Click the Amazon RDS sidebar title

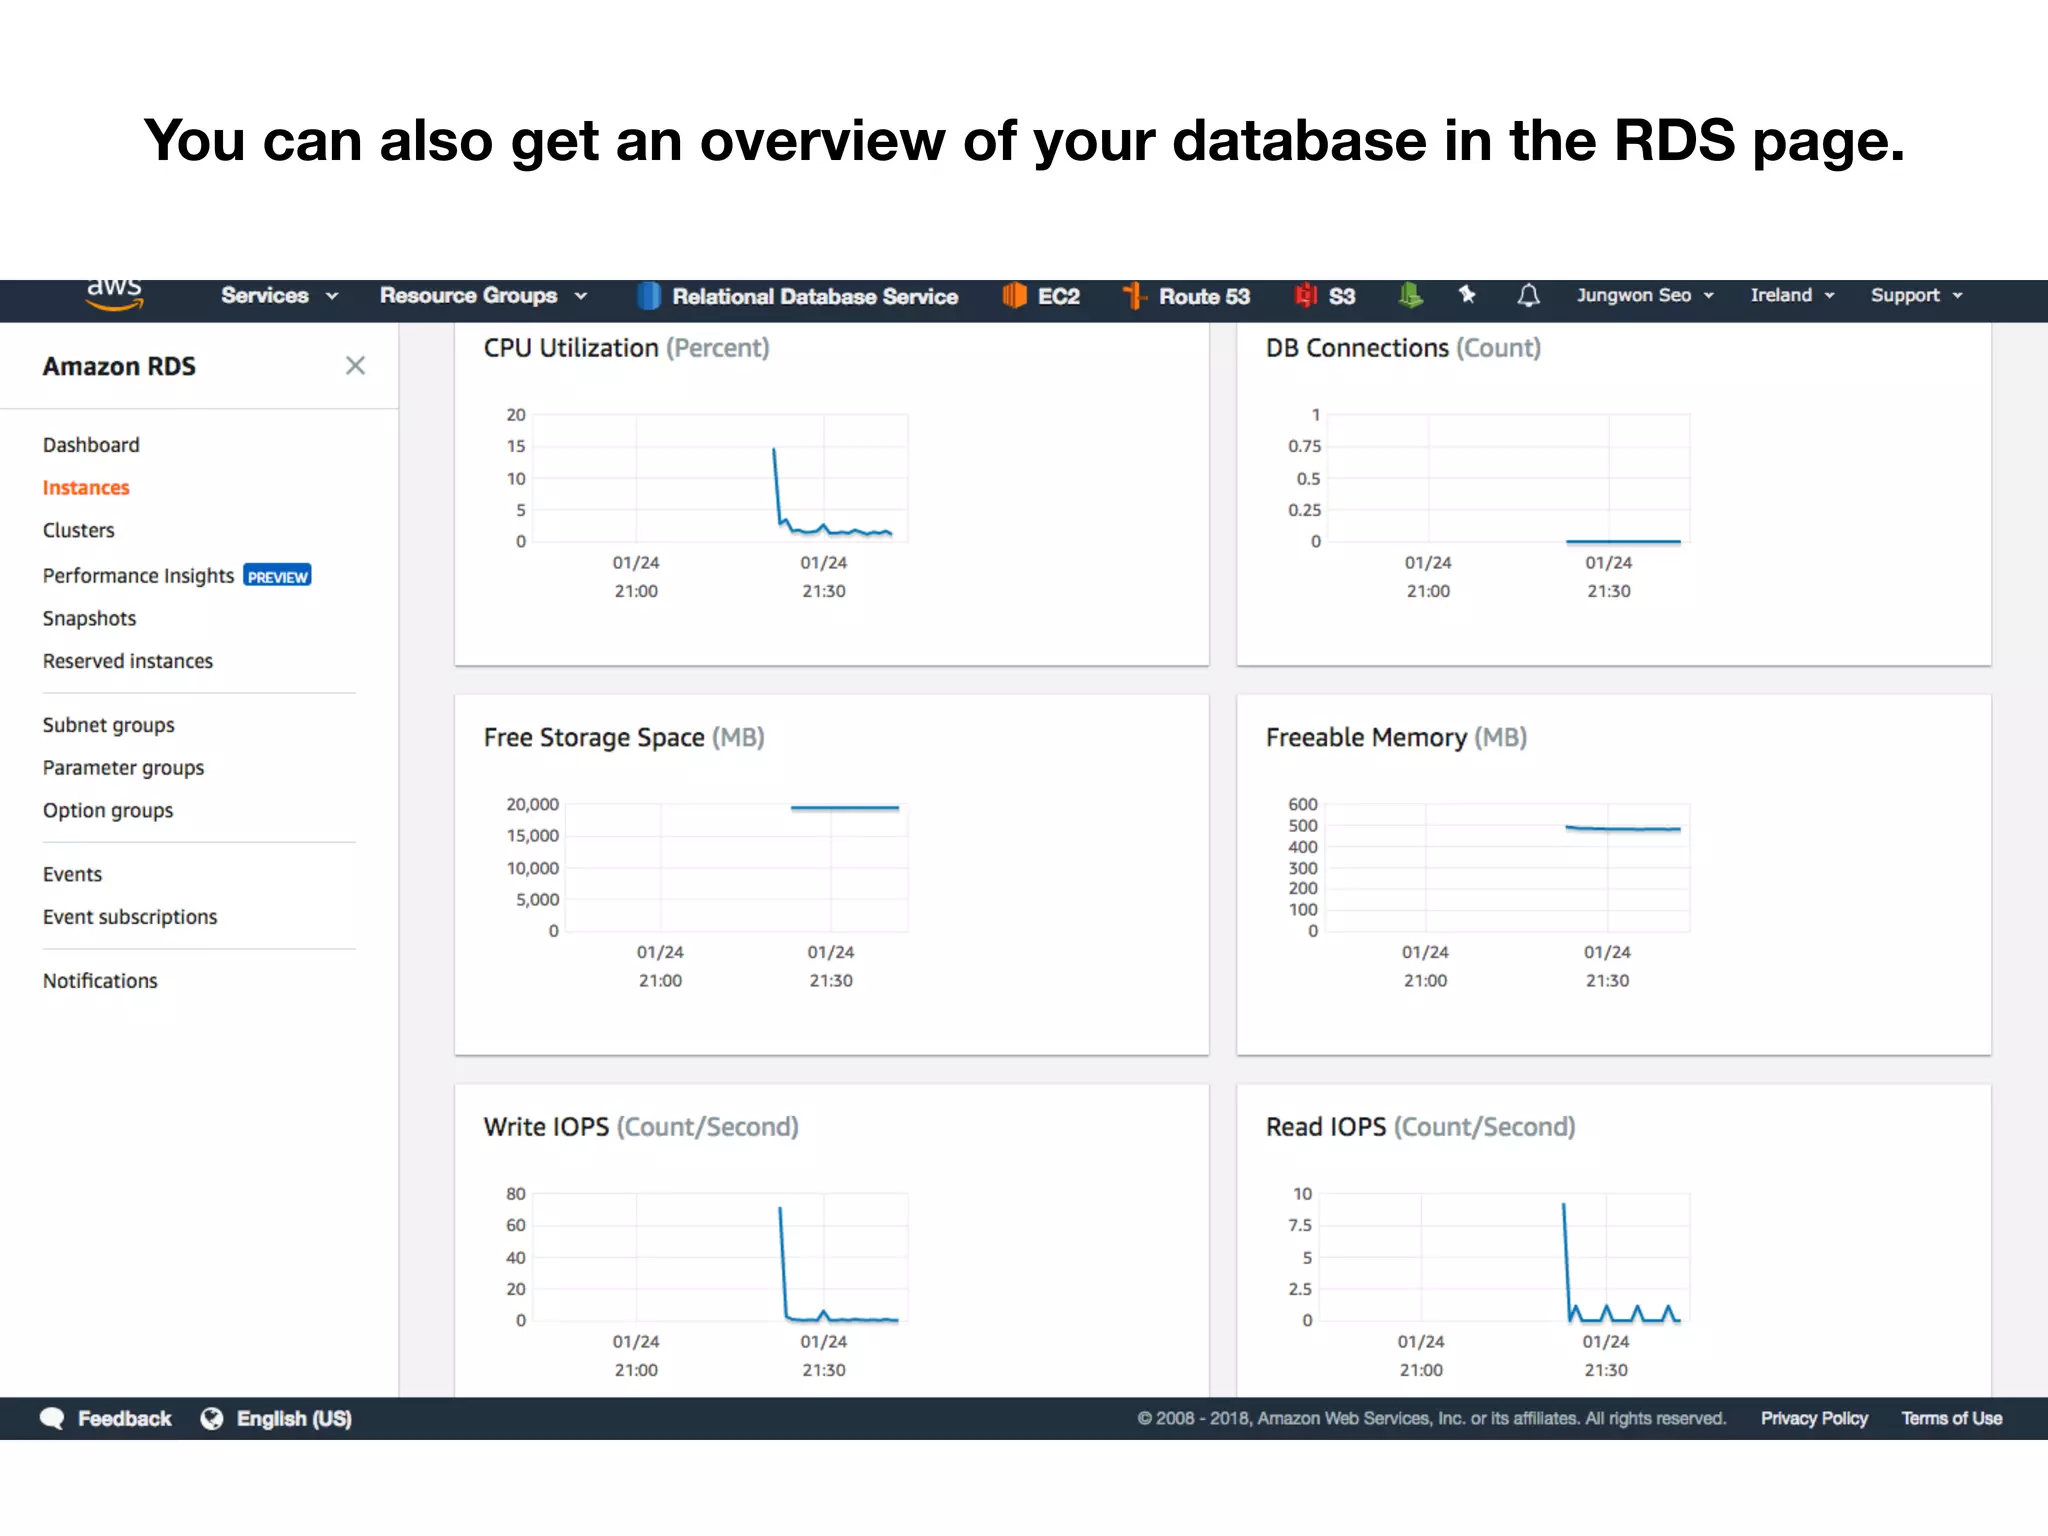(119, 366)
